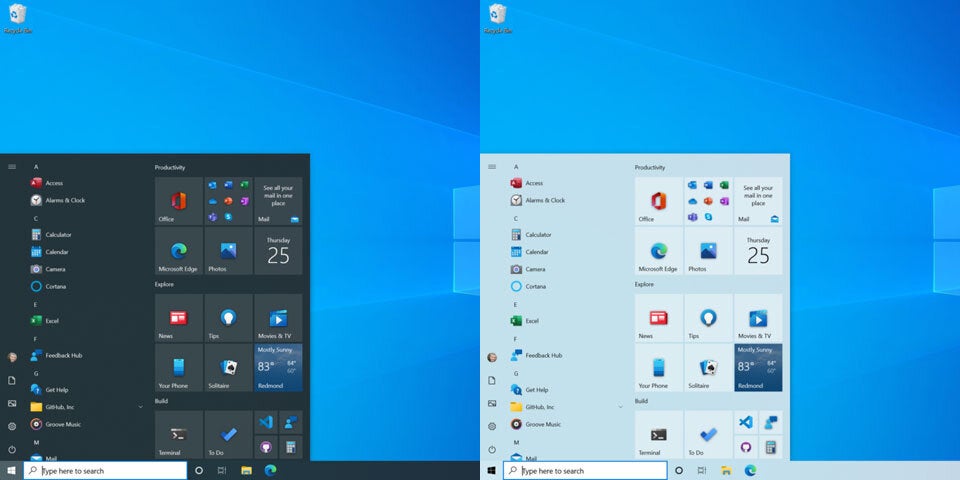Open the Photos tile in dark Start menu
Image resolution: width=960 pixels, height=480 pixels.
[228, 251]
